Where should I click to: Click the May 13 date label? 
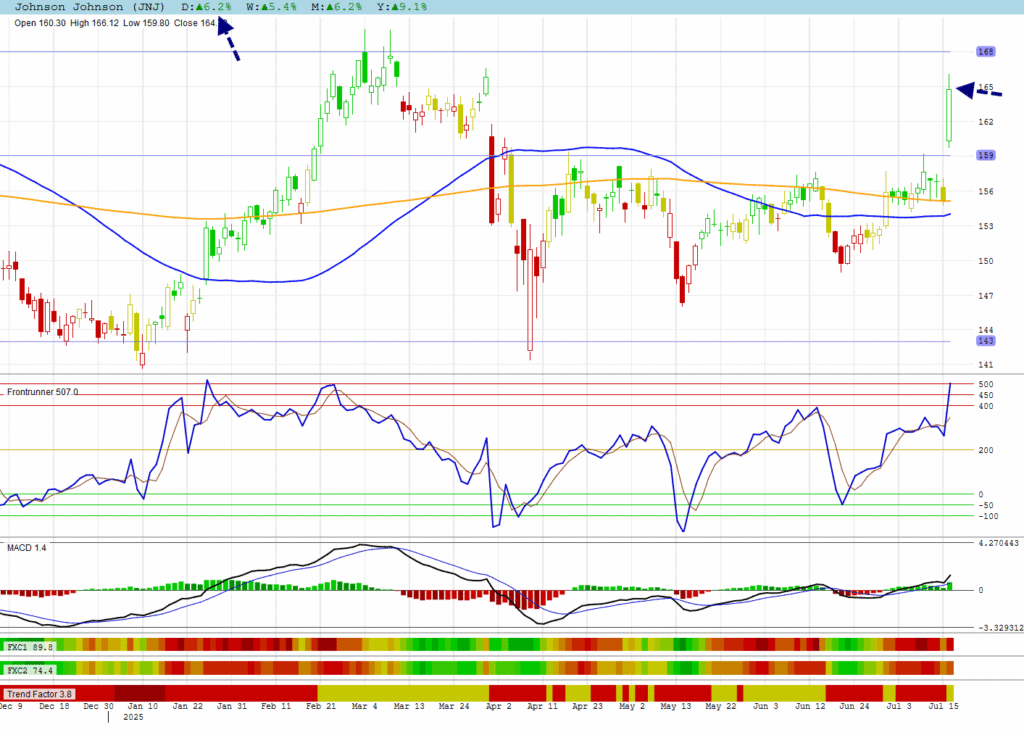676,706
